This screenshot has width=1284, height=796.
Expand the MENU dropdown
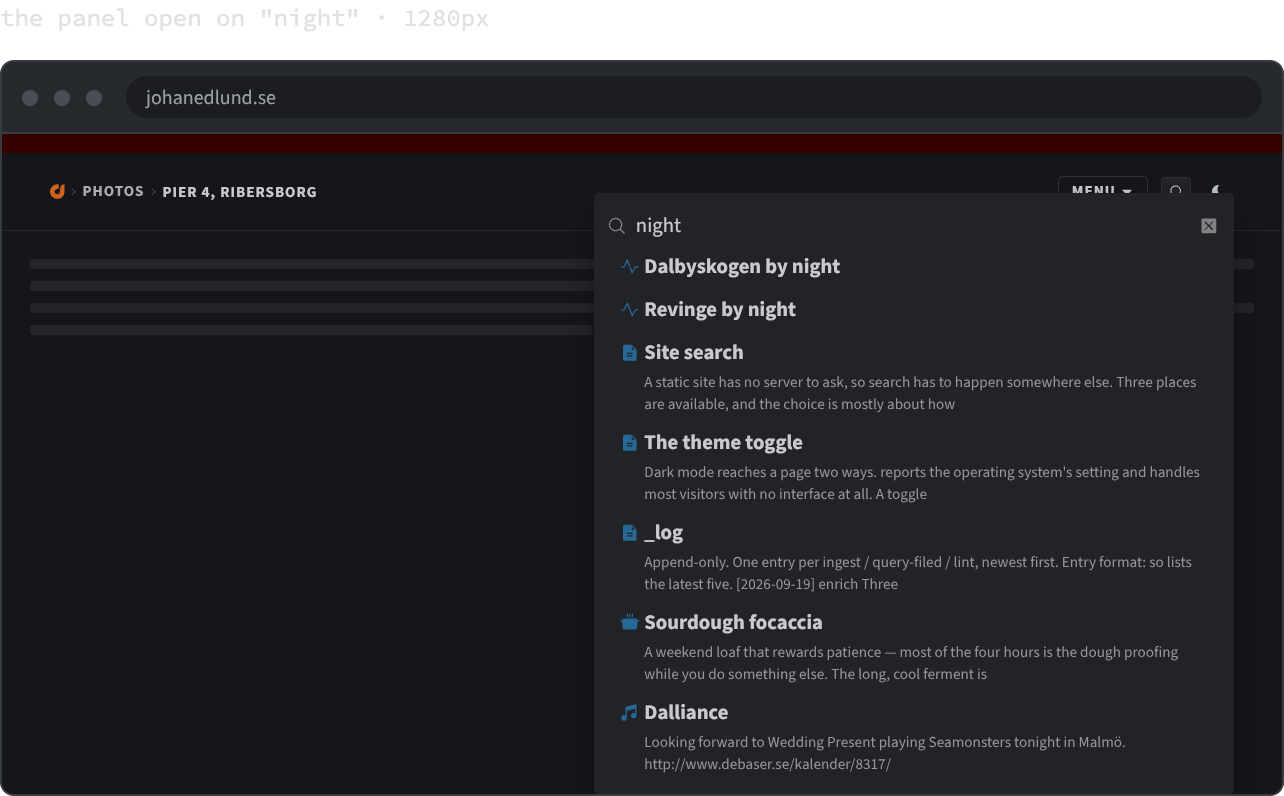(1102, 186)
